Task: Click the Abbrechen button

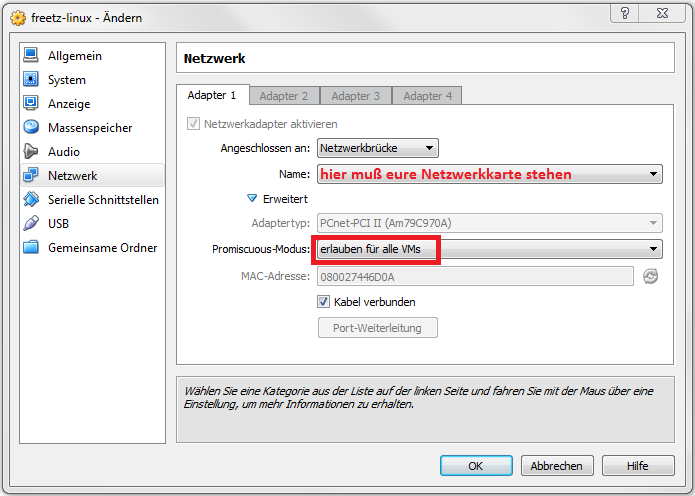Action: (557, 465)
